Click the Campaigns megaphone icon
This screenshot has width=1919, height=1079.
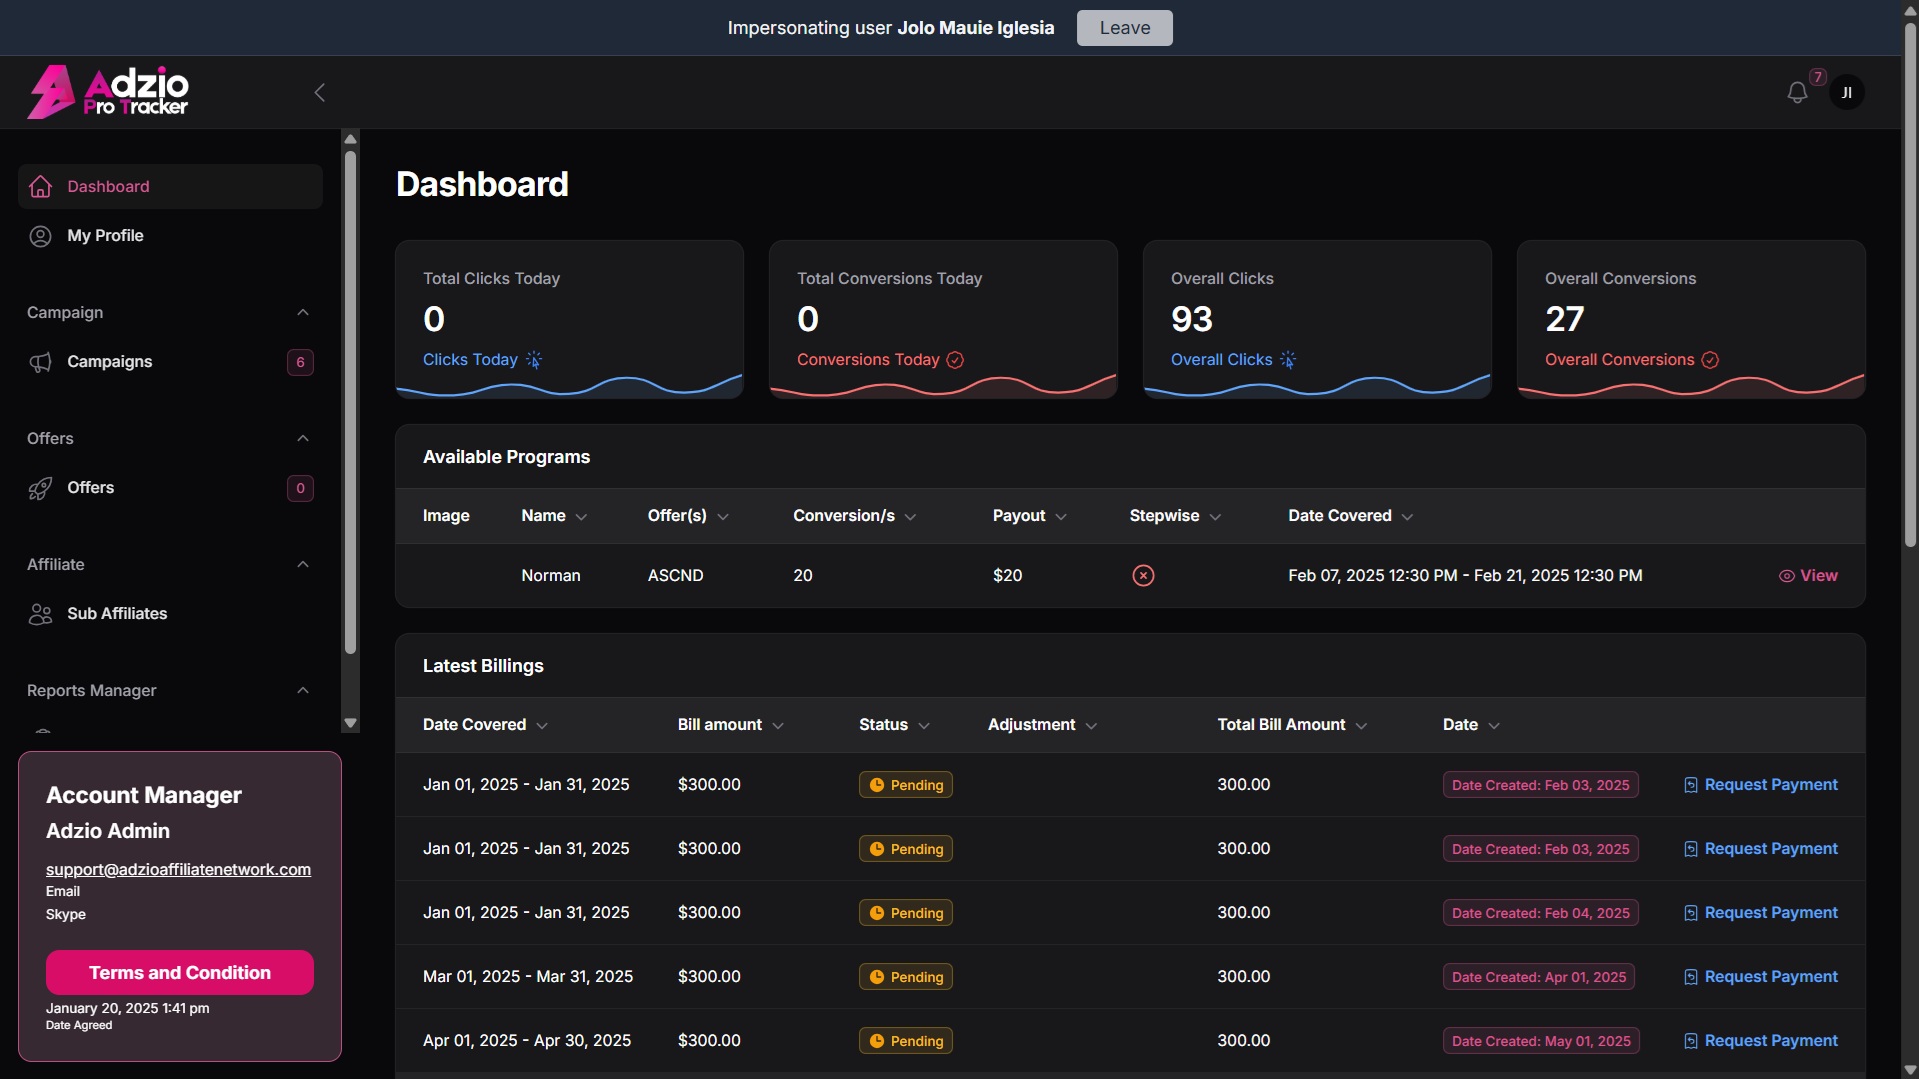coord(40,362)
